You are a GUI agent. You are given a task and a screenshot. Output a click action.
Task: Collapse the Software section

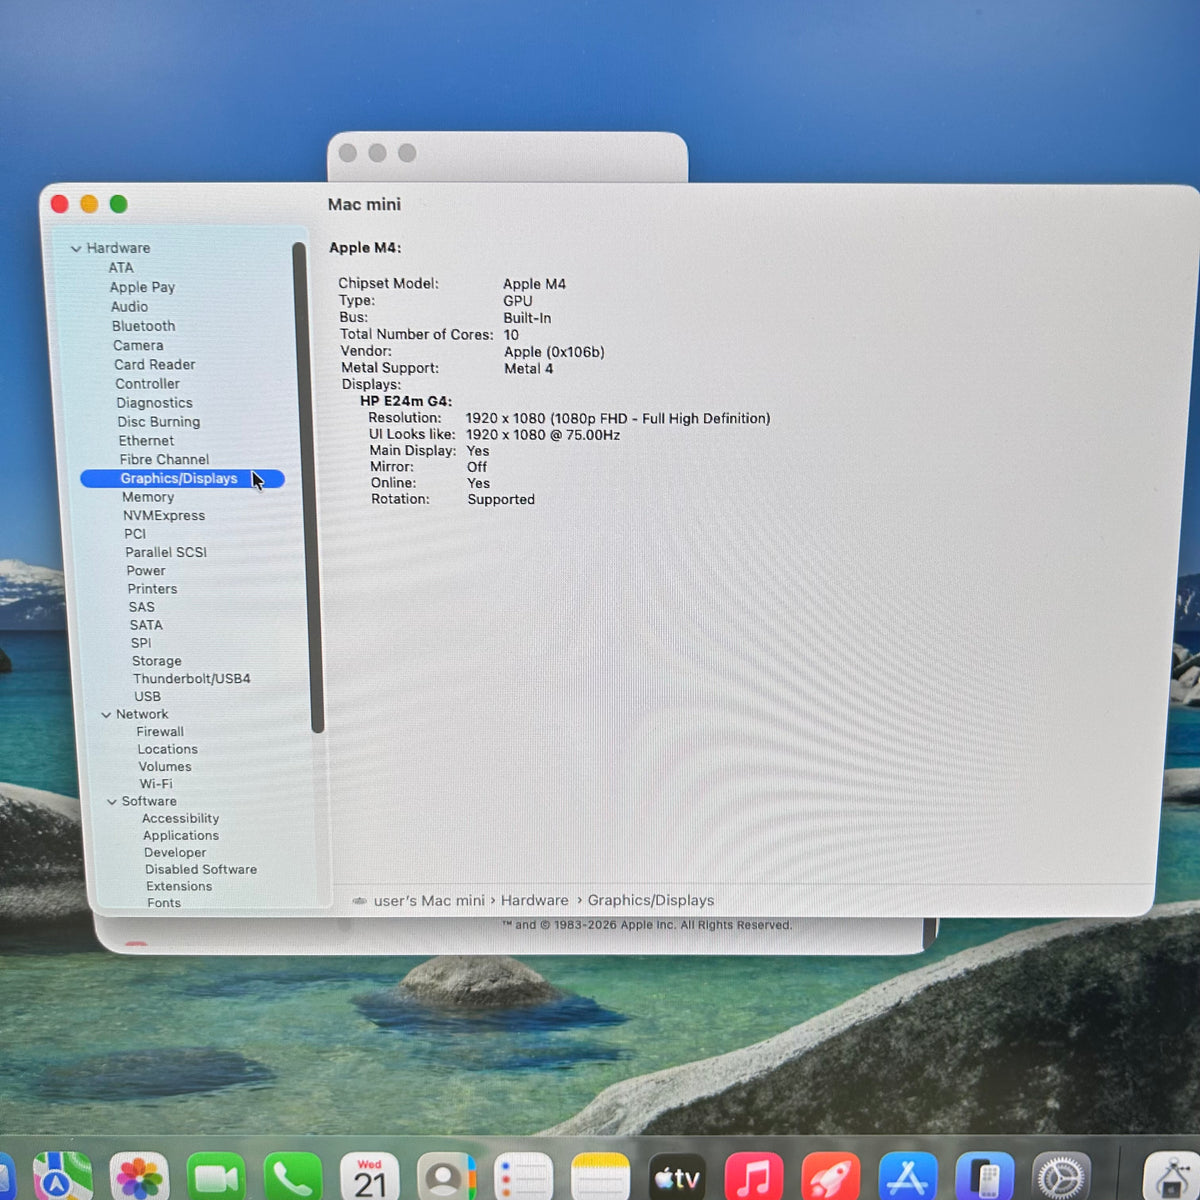[x=112, y=802]
